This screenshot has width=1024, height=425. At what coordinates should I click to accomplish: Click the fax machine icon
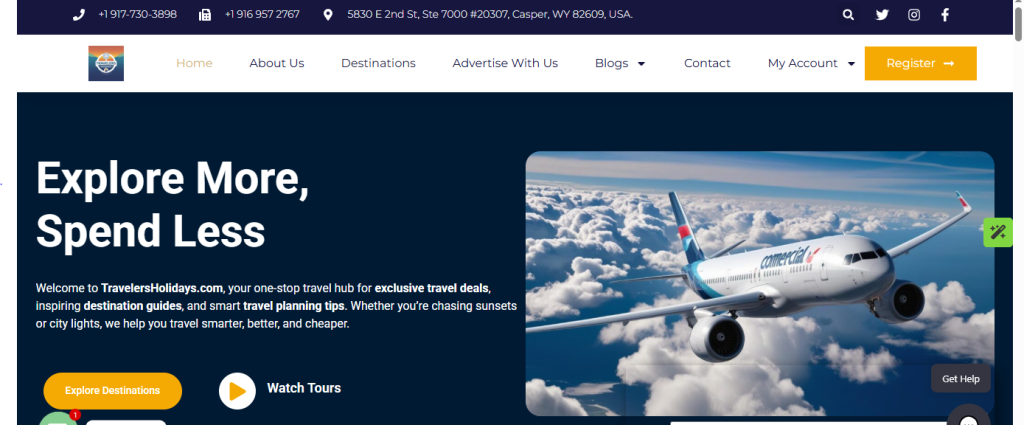click(x=204, y=14)
